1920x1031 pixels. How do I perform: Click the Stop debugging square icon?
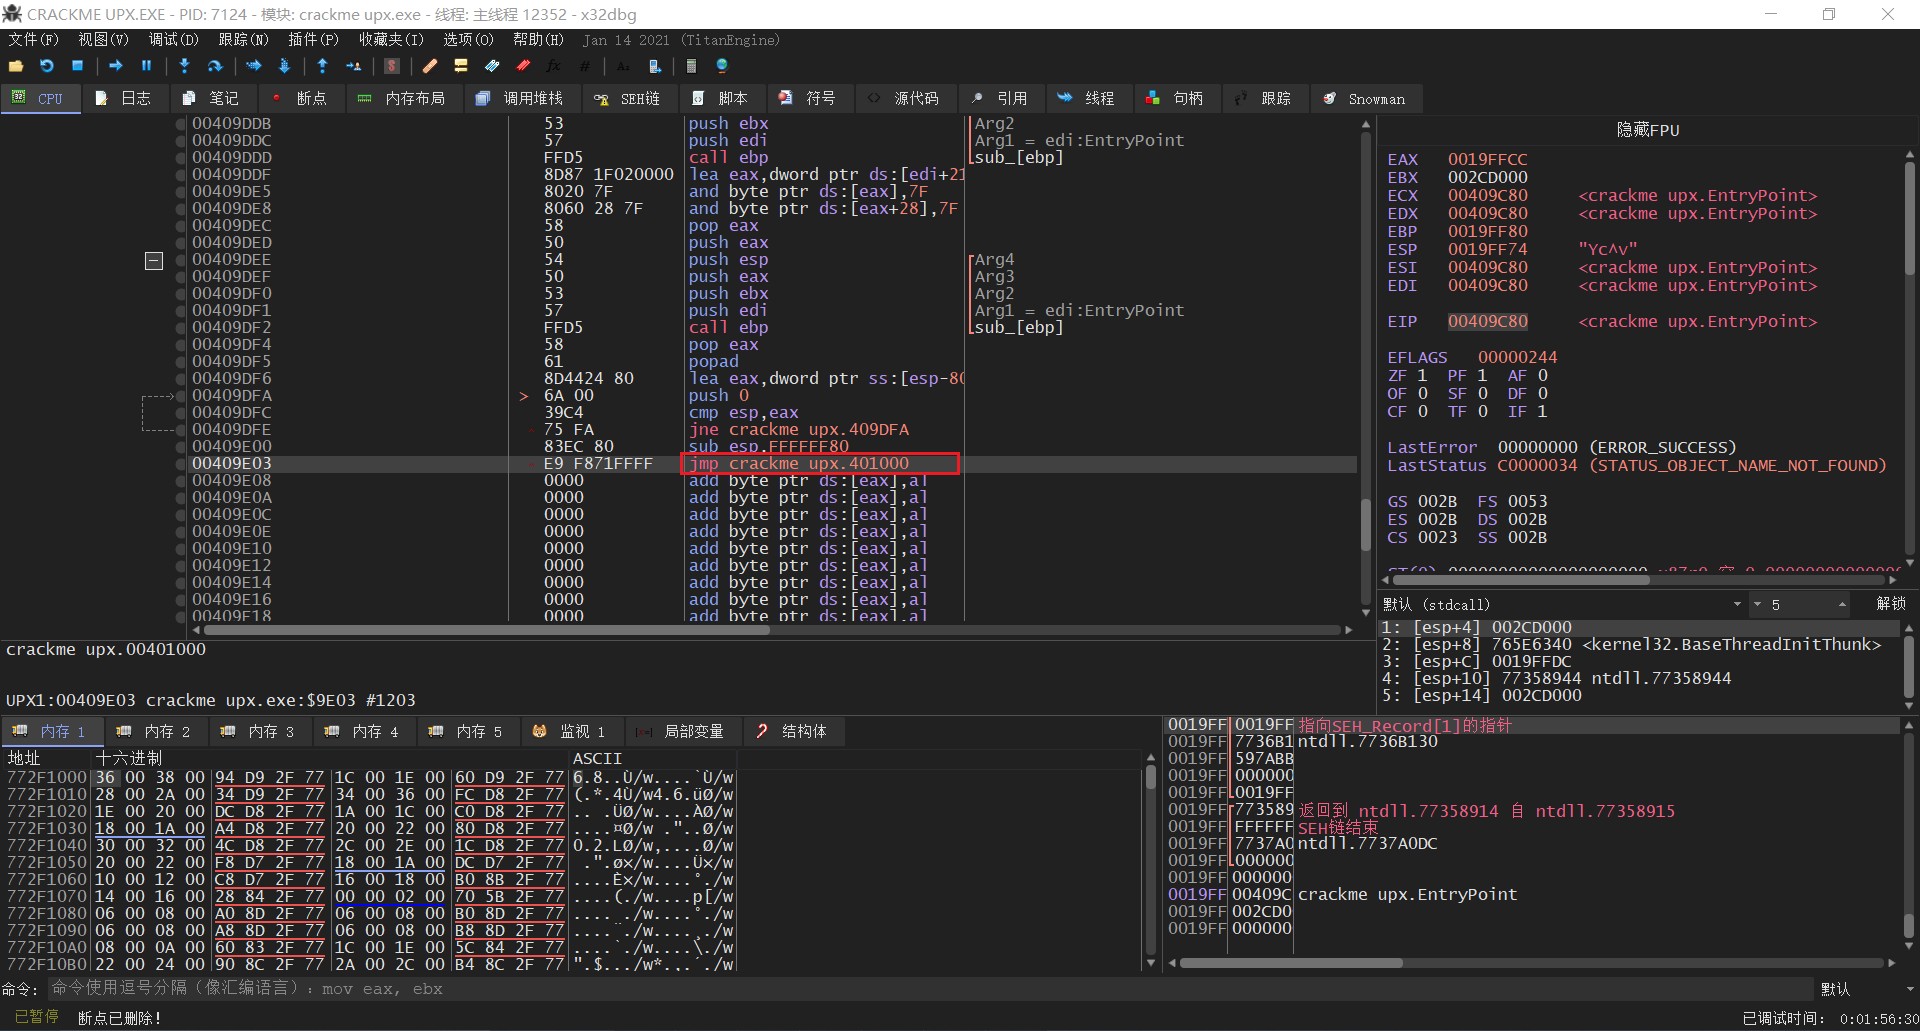[77, 66]
